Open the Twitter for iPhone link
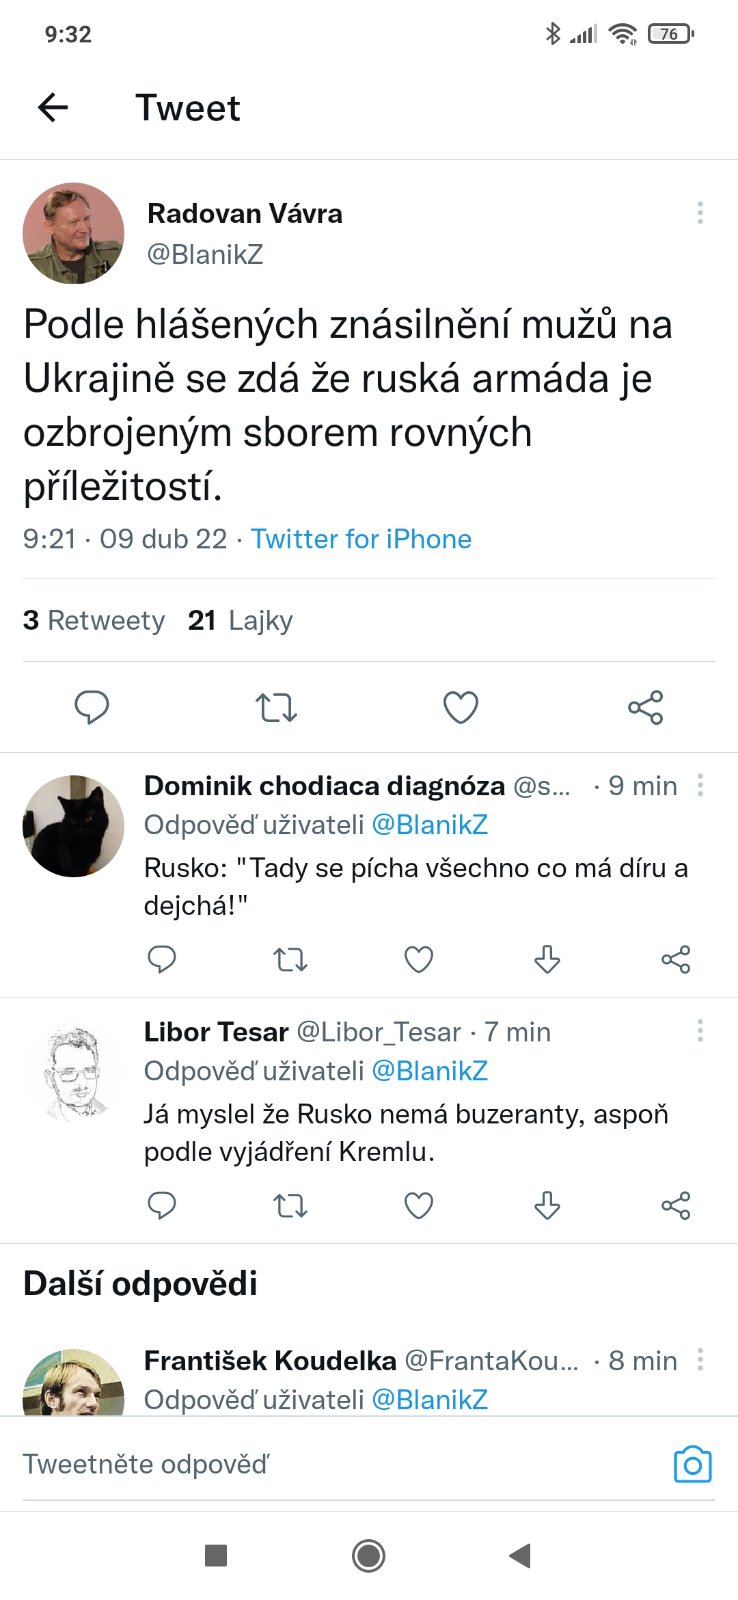738x1600 pixels. [361, 539]
